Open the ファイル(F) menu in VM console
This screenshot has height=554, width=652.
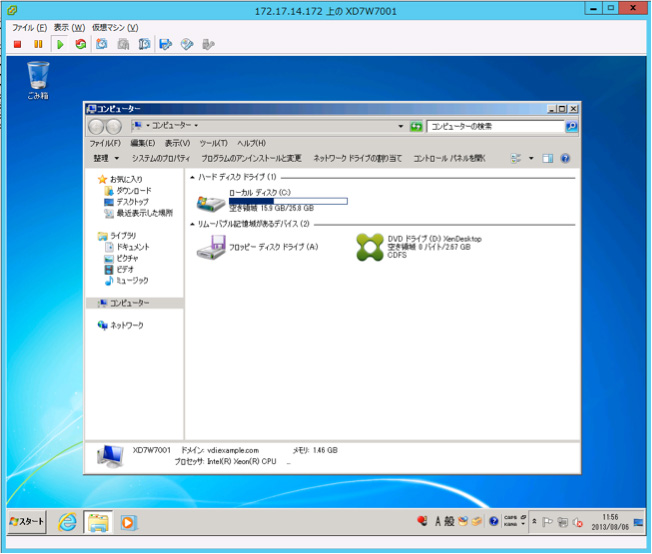[x=29, y=28]
